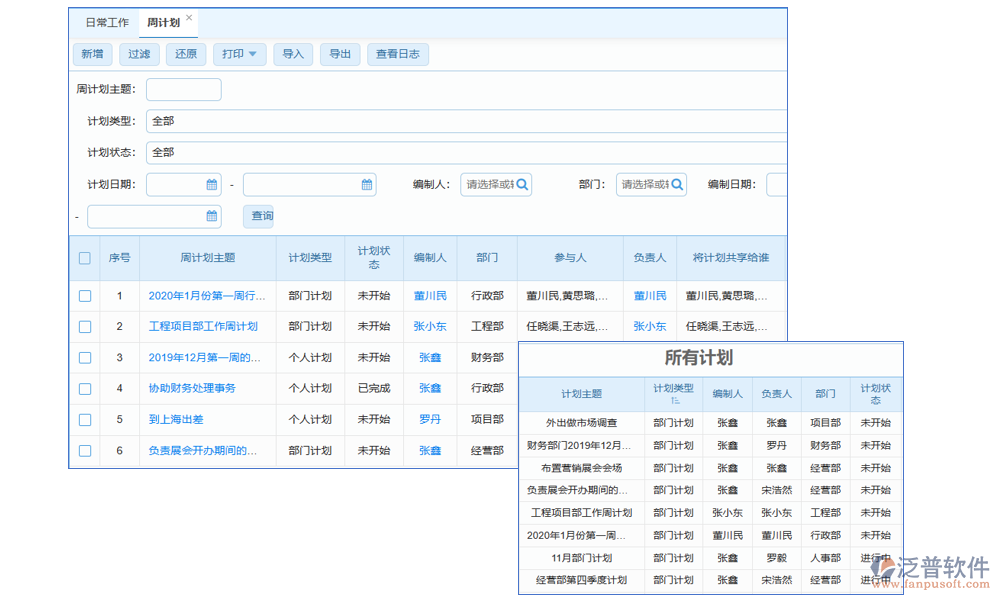Image resolution: width=1000 pixels, height=600 pixels.
Task: Click the 周计划主题 text input field
Action: 183,90
